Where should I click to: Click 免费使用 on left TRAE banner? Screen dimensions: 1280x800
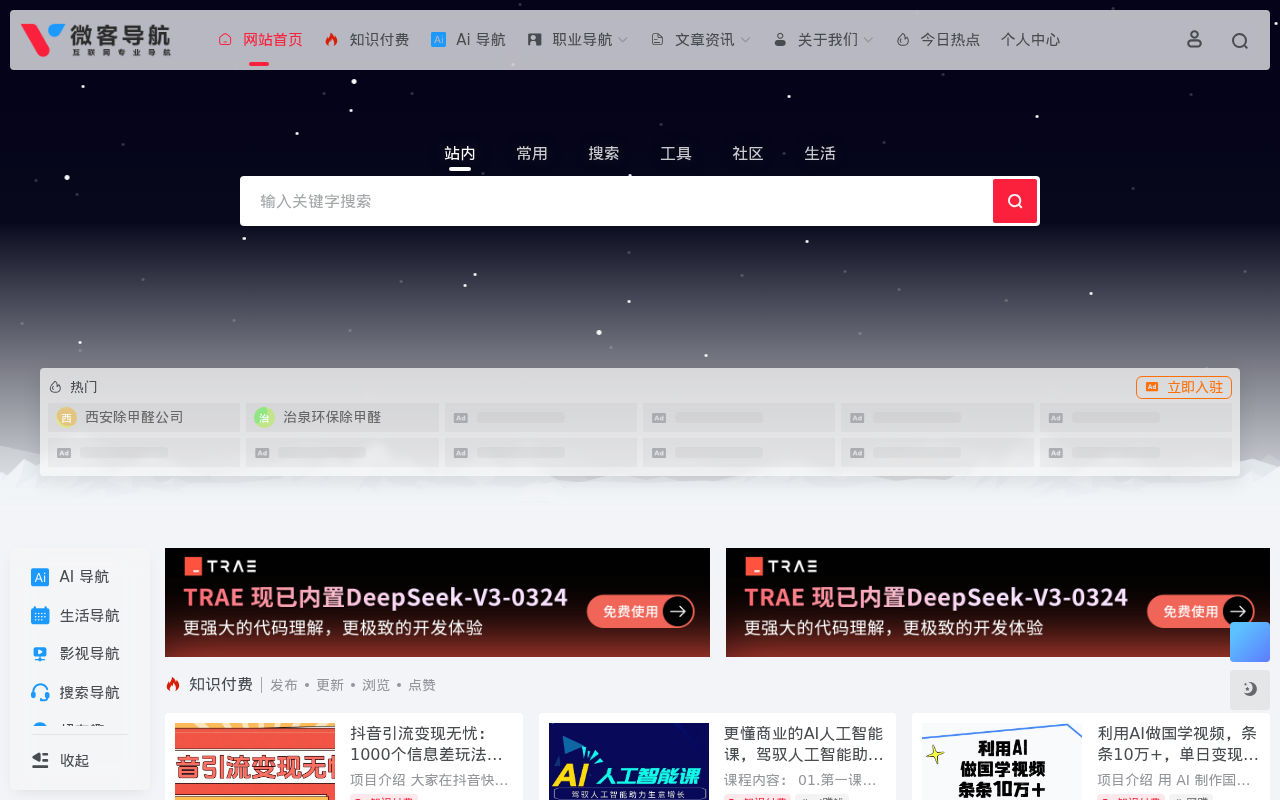pyautogui.click(x=631, y=611)
